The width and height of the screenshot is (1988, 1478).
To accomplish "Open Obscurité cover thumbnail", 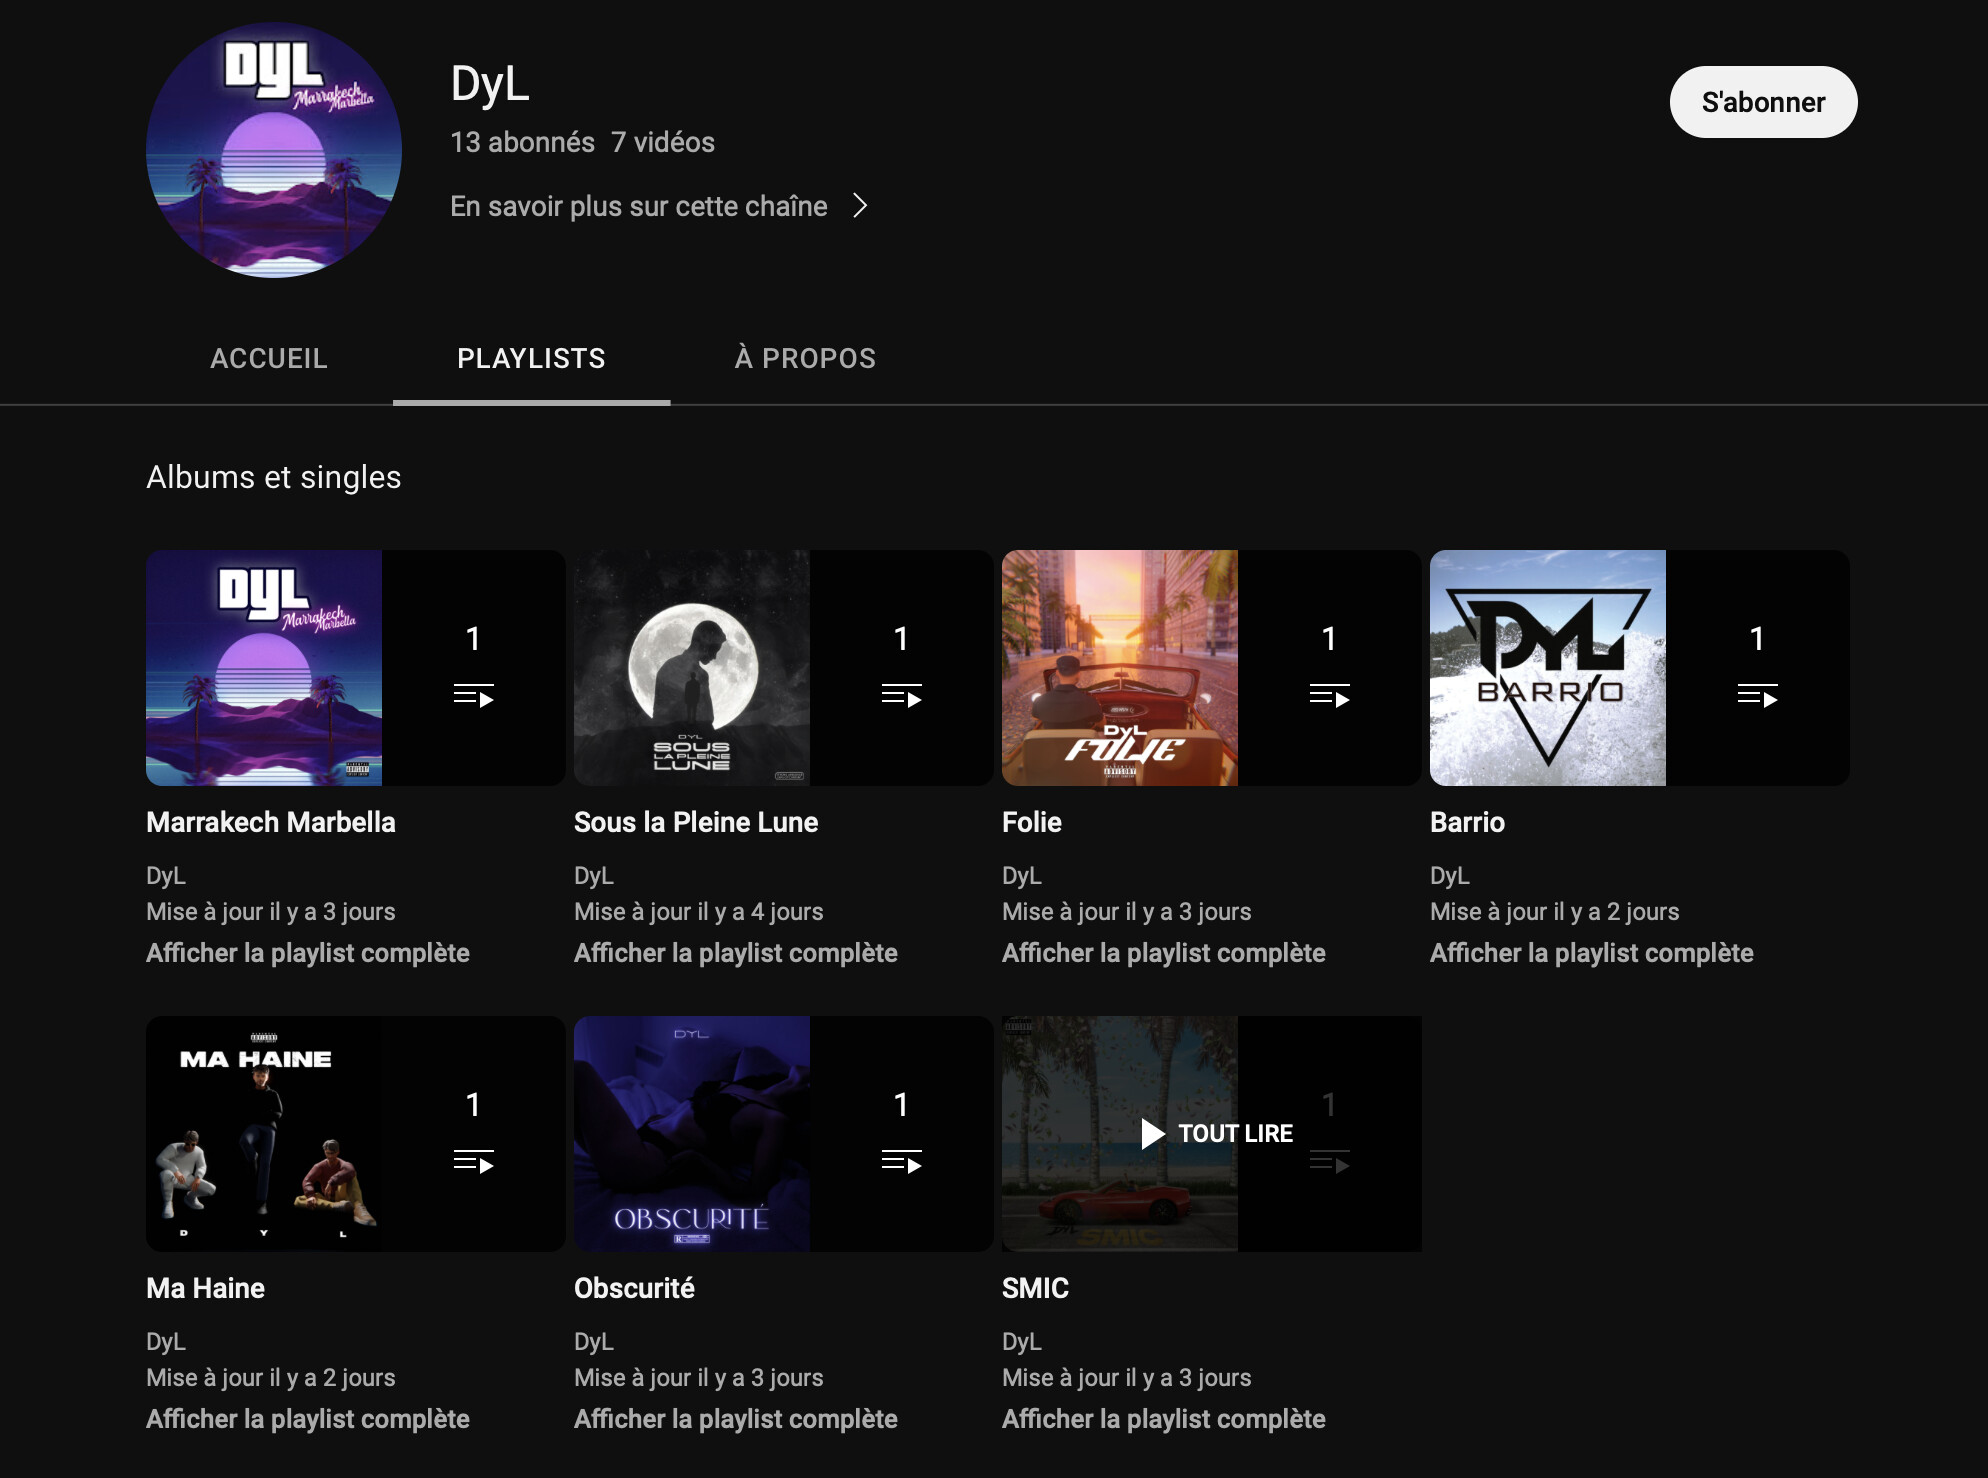I will [x=692, y=1134].
